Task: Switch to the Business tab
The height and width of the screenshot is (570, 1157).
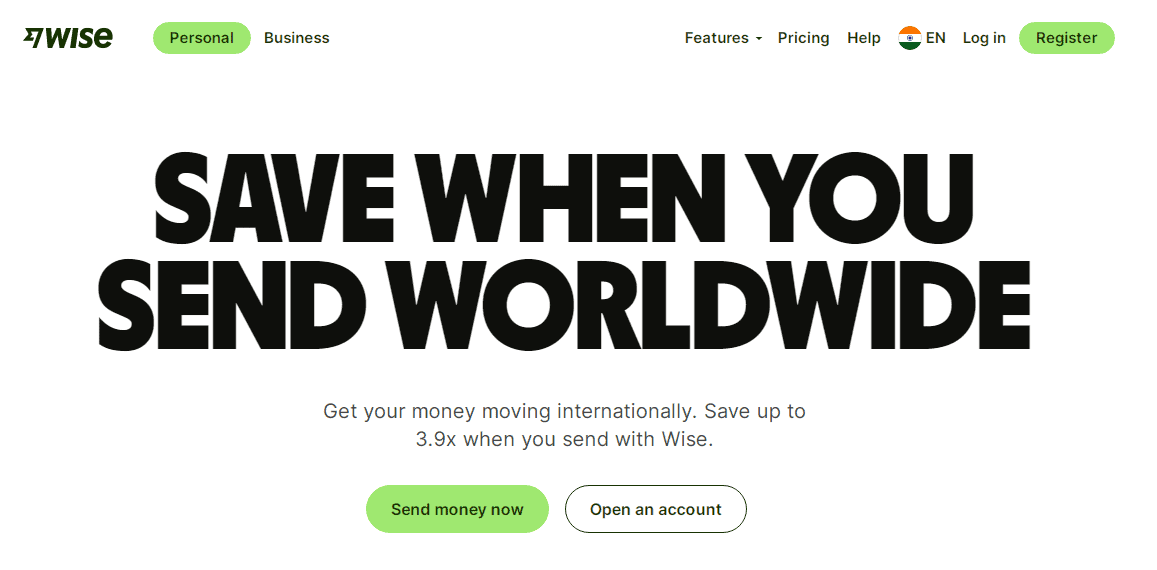Action: (x=297, y=38)
